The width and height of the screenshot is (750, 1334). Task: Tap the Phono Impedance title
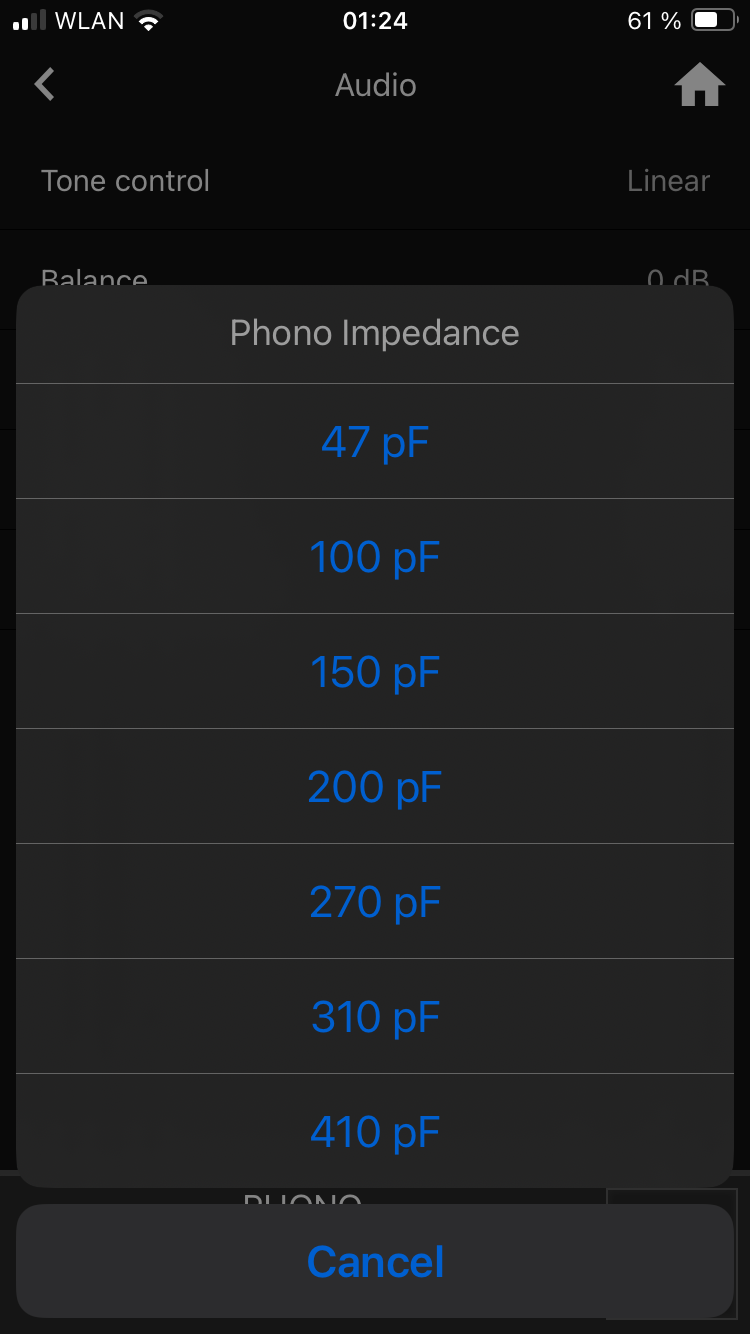click(375, 333)
